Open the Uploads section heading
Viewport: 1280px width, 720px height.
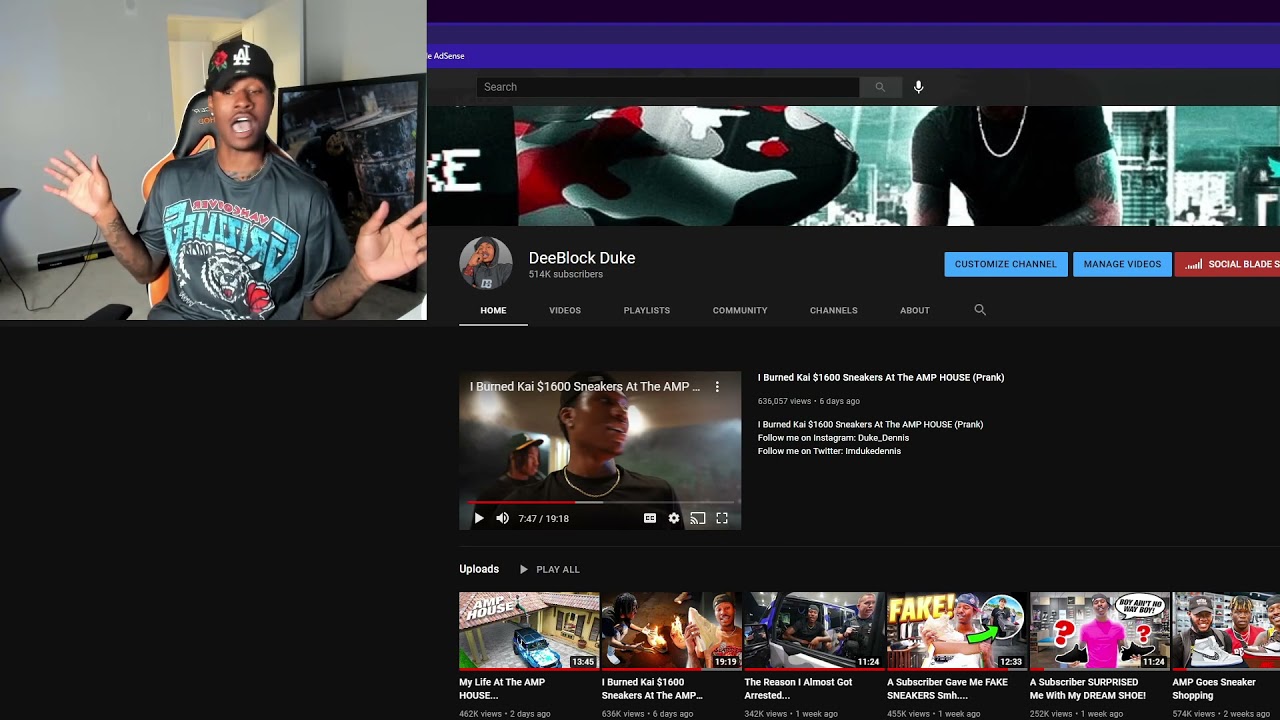pyautogui.click(x=479, y=569)
